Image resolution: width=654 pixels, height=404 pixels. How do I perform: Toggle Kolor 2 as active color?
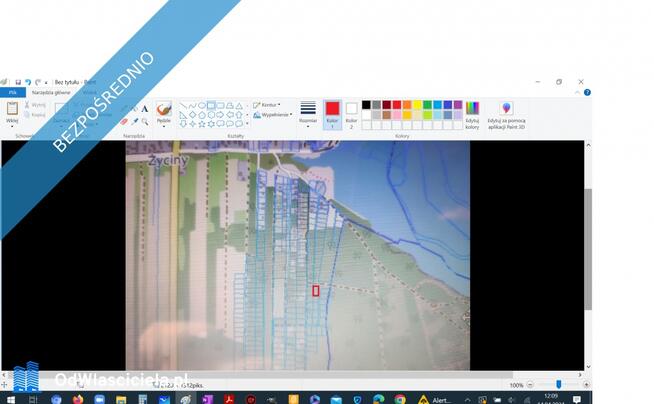coord(351,115)
